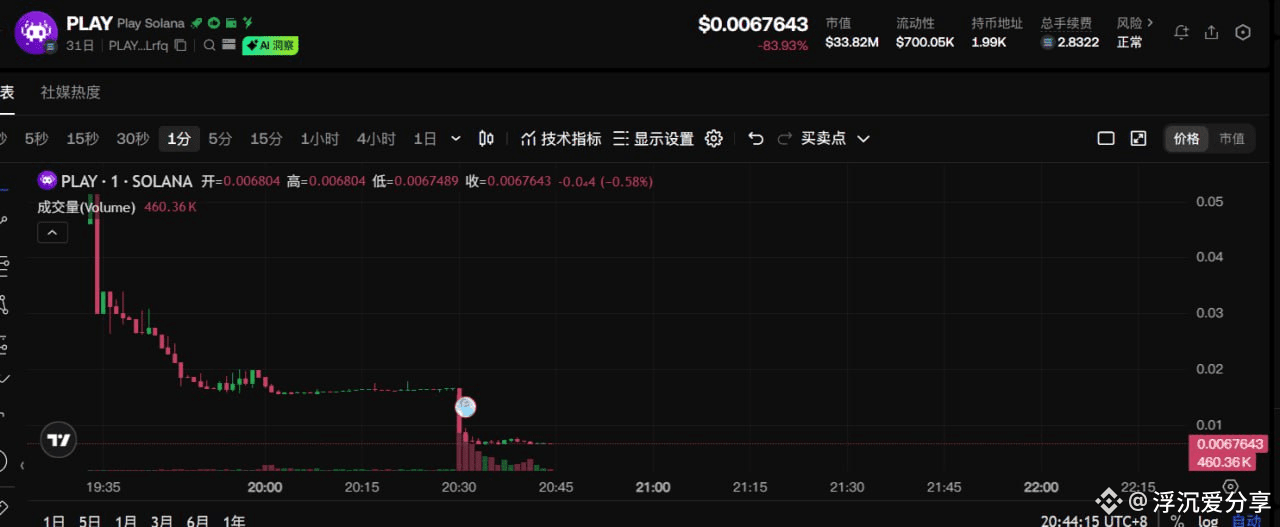Open the 20:44:15 UTC+8 timezone selector

coord(1094,521)
